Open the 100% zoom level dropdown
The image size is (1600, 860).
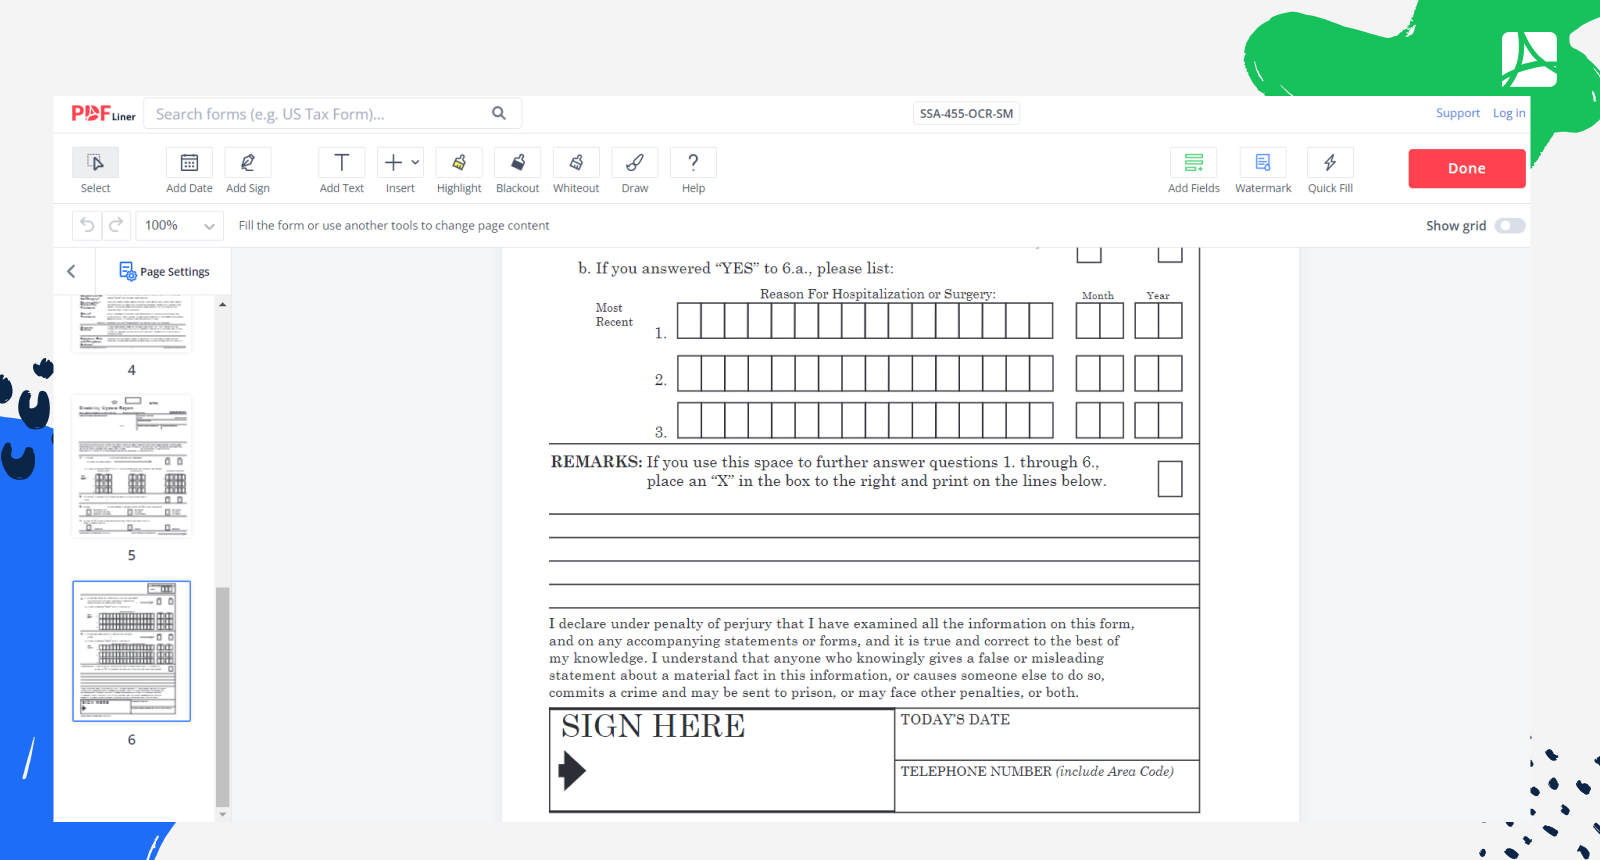tap(180, 226)
